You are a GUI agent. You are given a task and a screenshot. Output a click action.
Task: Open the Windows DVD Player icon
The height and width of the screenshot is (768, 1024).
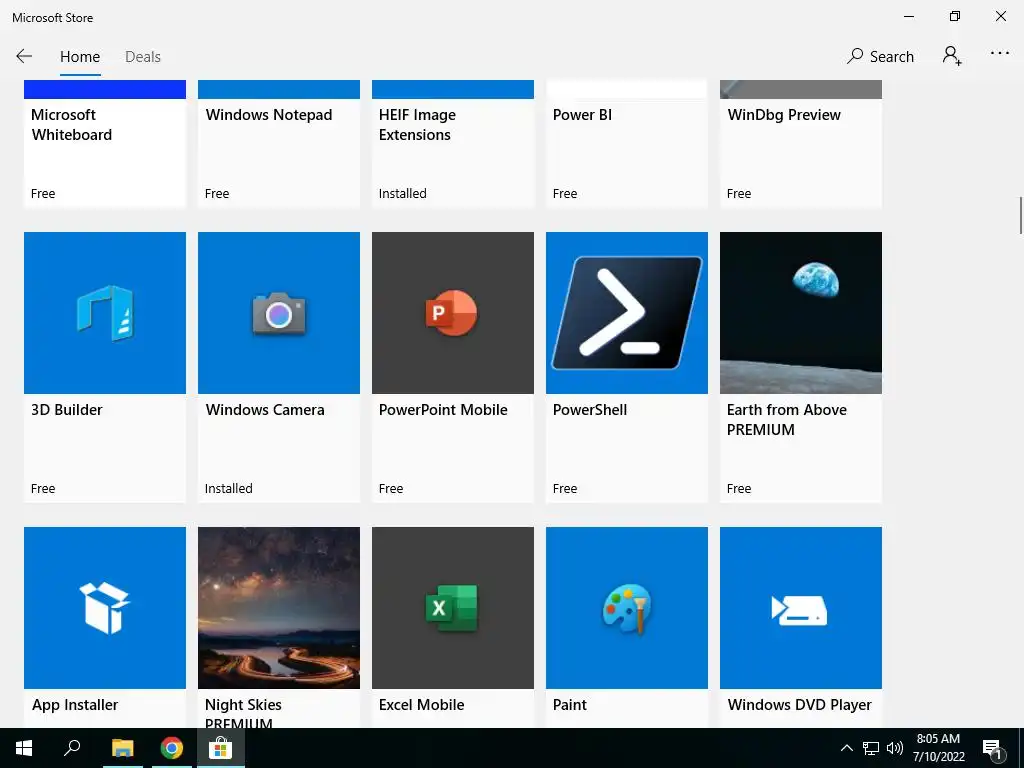(x=801, y=608)
